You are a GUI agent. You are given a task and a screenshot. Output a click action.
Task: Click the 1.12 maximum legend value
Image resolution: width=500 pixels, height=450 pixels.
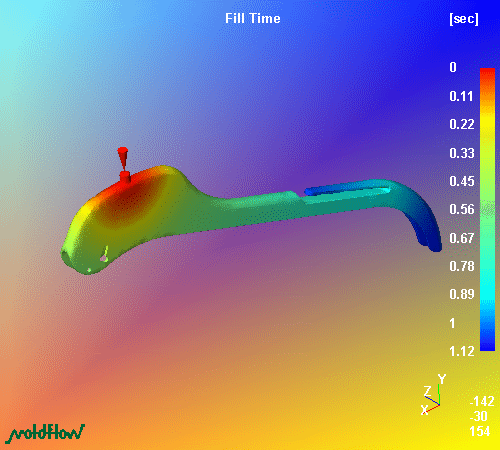tap(462, 351)
